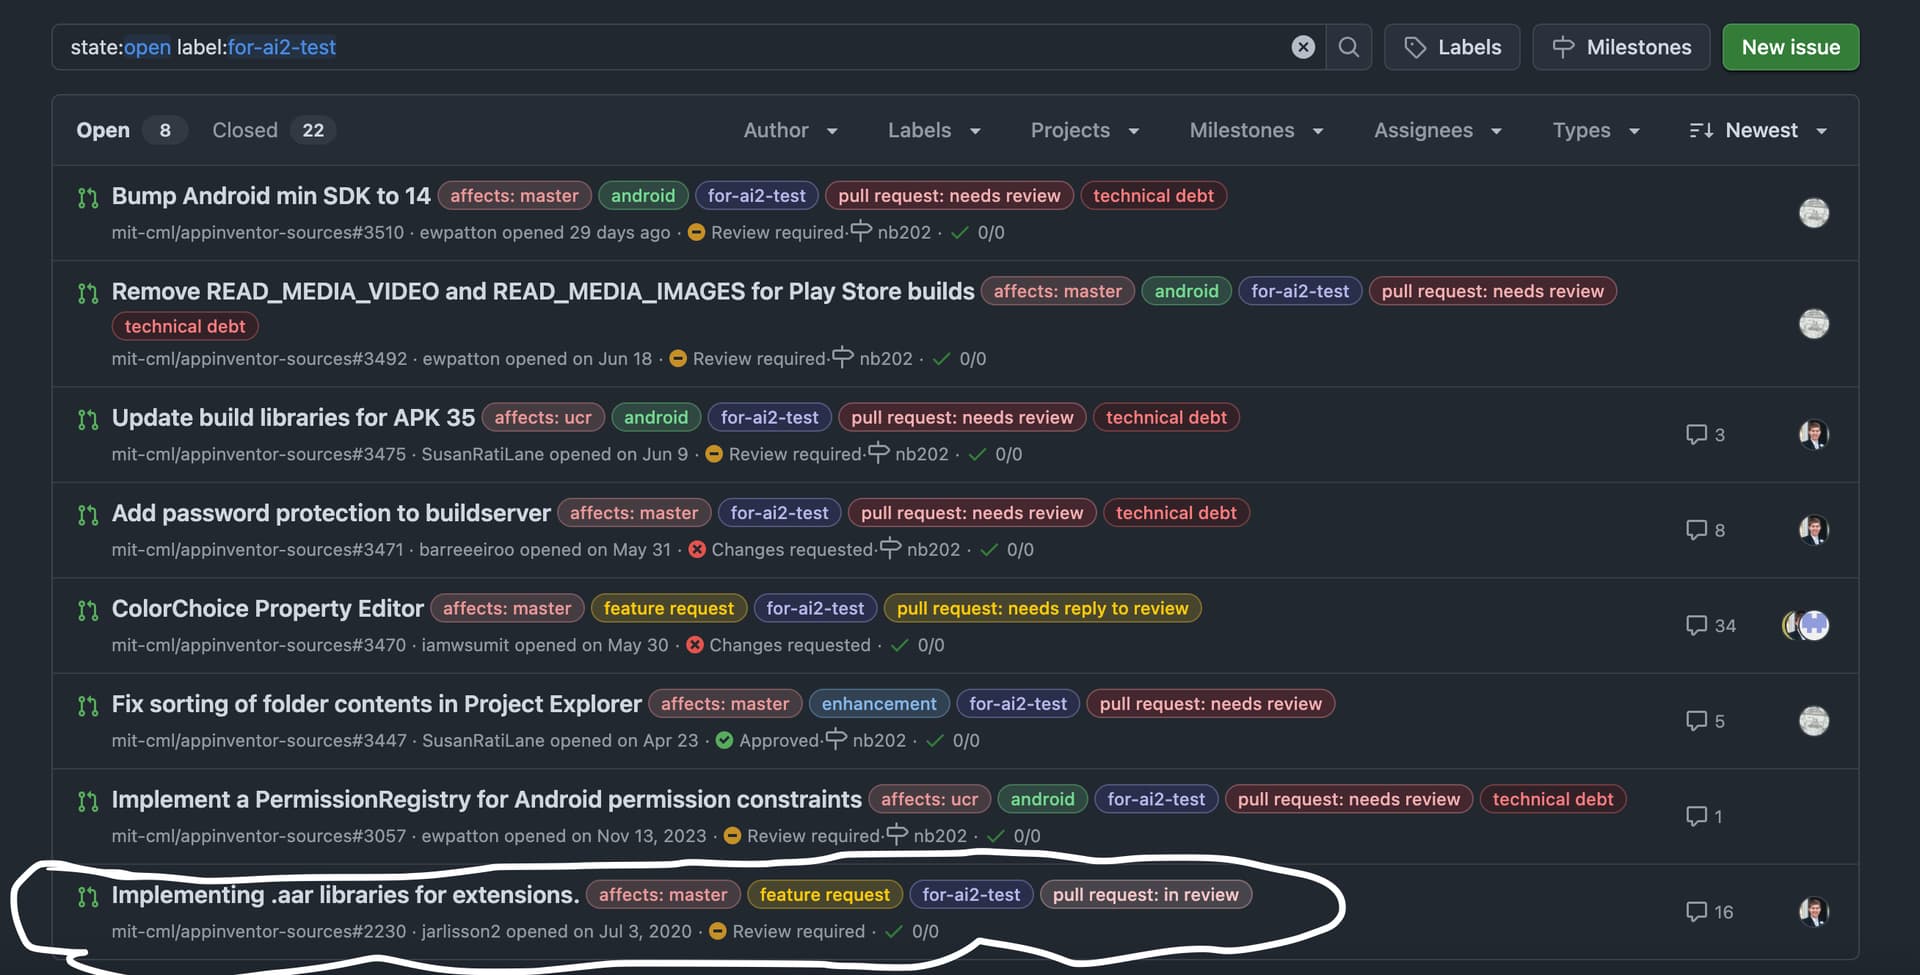Click pull request icon beside Update build libraries
The height and width of the screenshot is (975, 1920).
[88, 419]
